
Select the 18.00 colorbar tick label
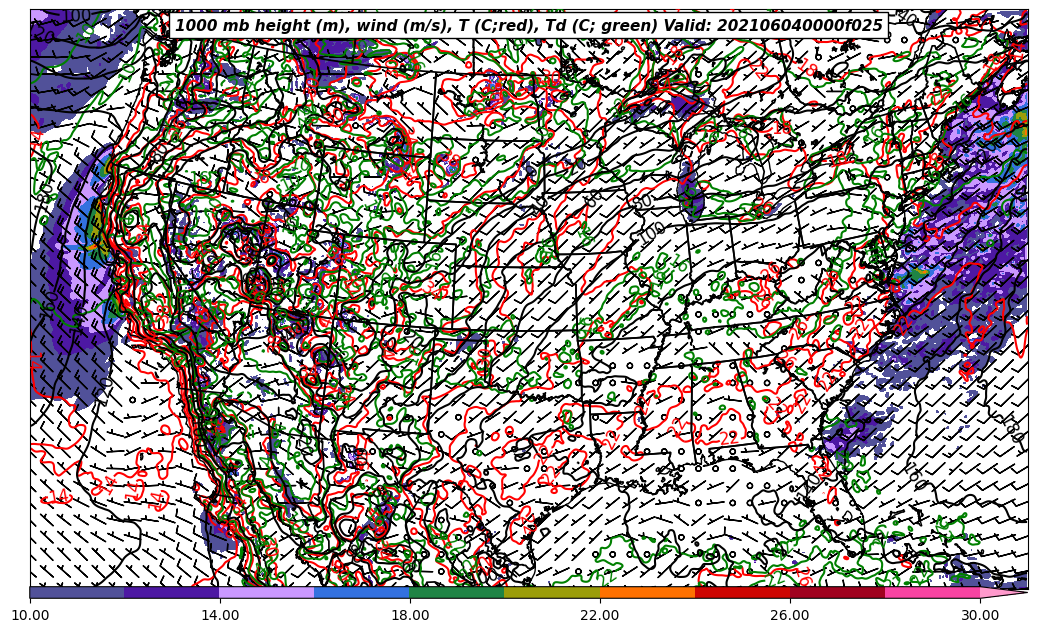(x=410, y=616)
